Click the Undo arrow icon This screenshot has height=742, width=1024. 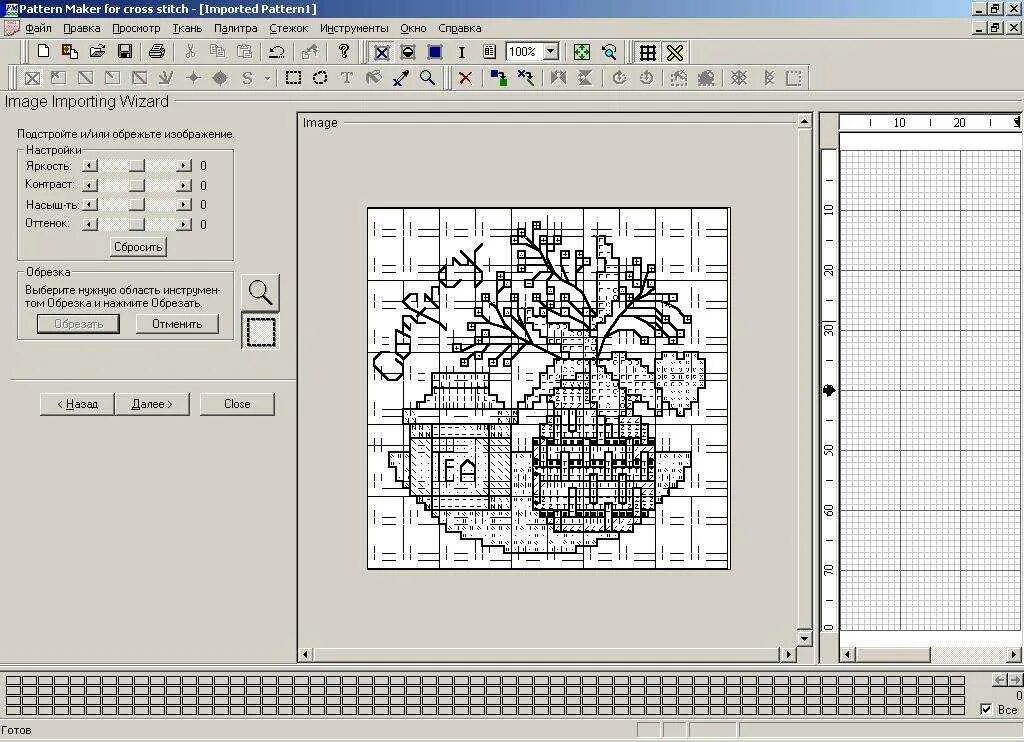pos(277,52)
